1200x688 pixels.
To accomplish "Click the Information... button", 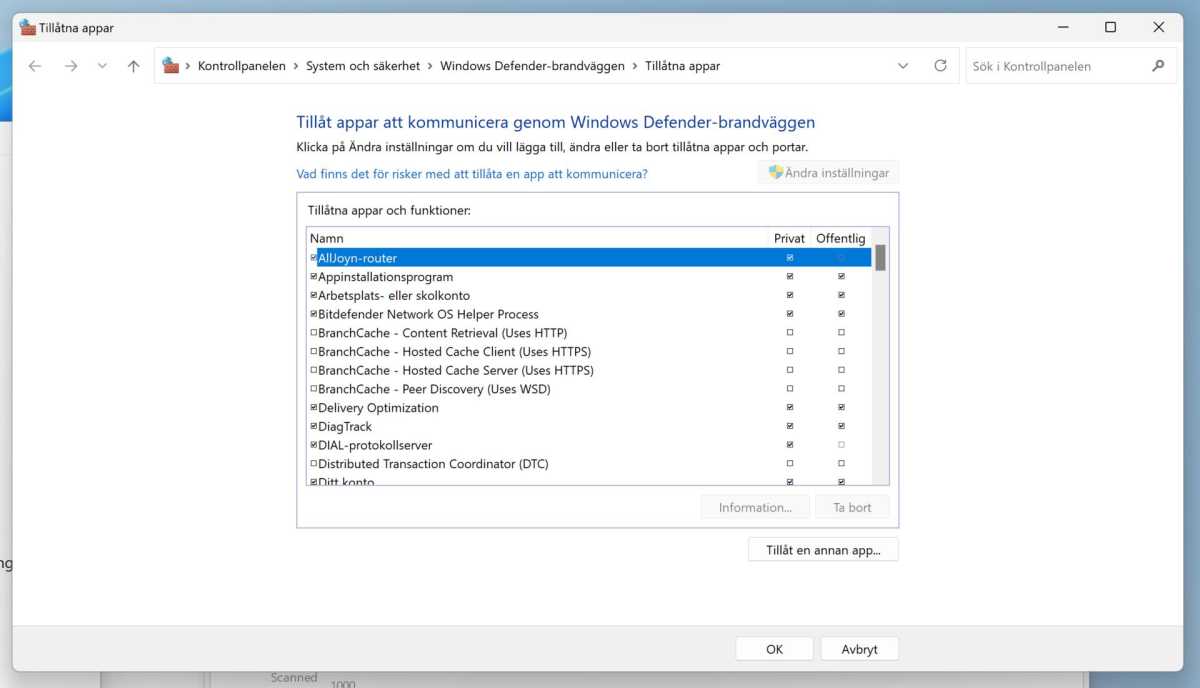I will [755, 507].
